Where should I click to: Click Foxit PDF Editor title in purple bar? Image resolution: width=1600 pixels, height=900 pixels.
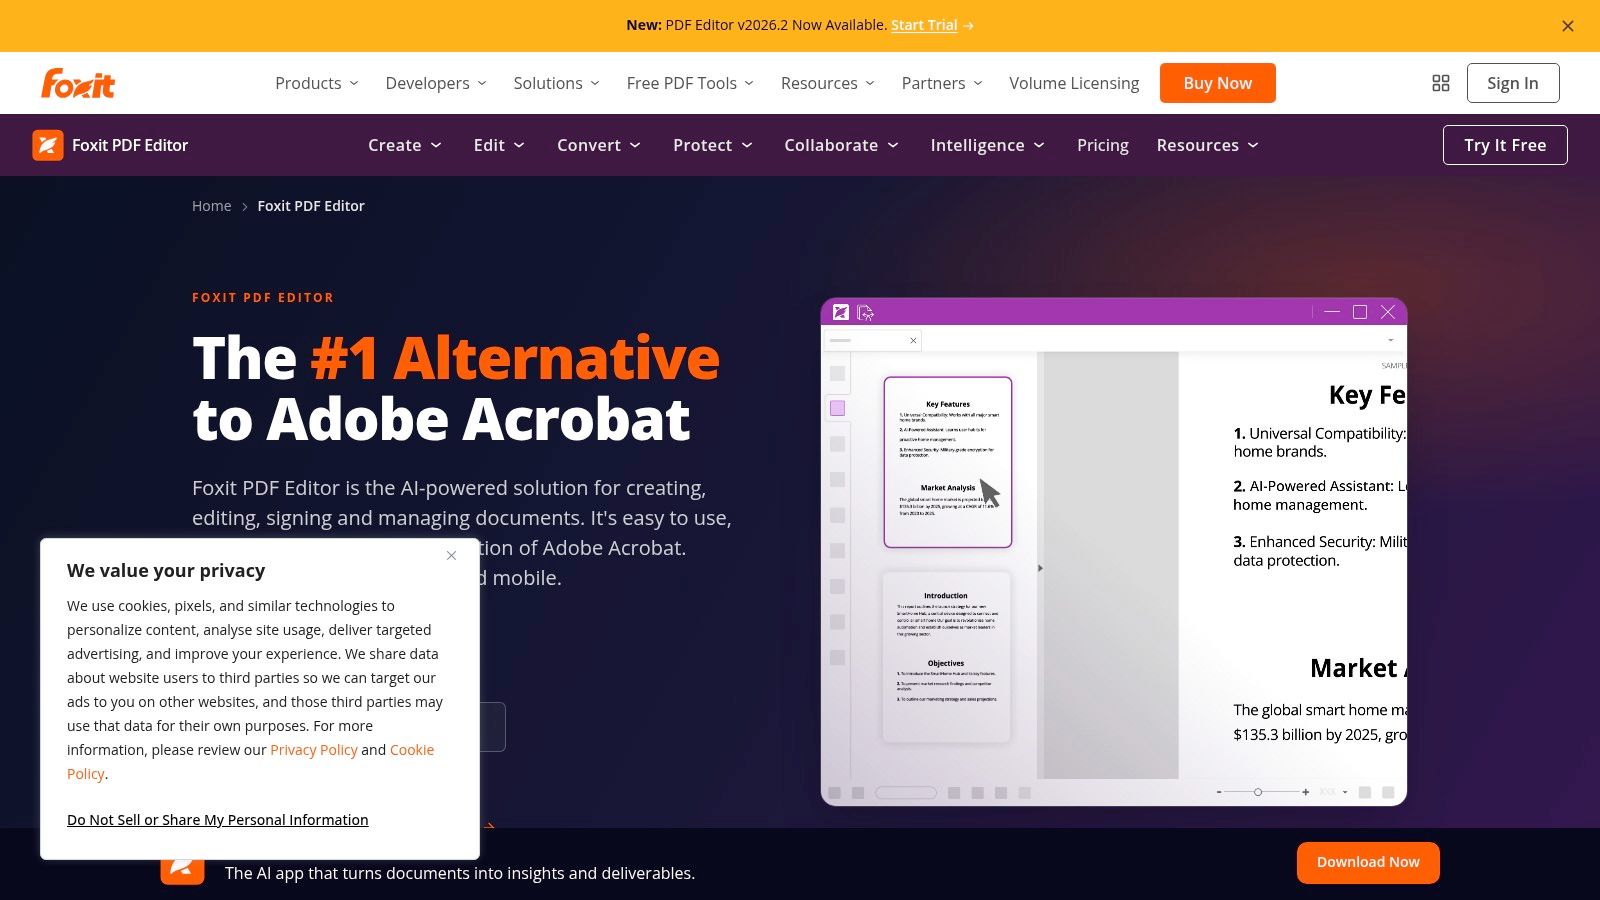[x=130, y=145]
